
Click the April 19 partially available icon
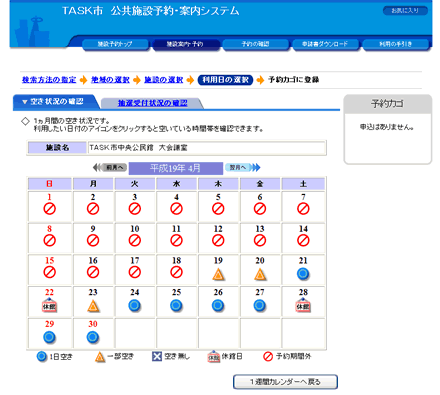coord(218,275)
